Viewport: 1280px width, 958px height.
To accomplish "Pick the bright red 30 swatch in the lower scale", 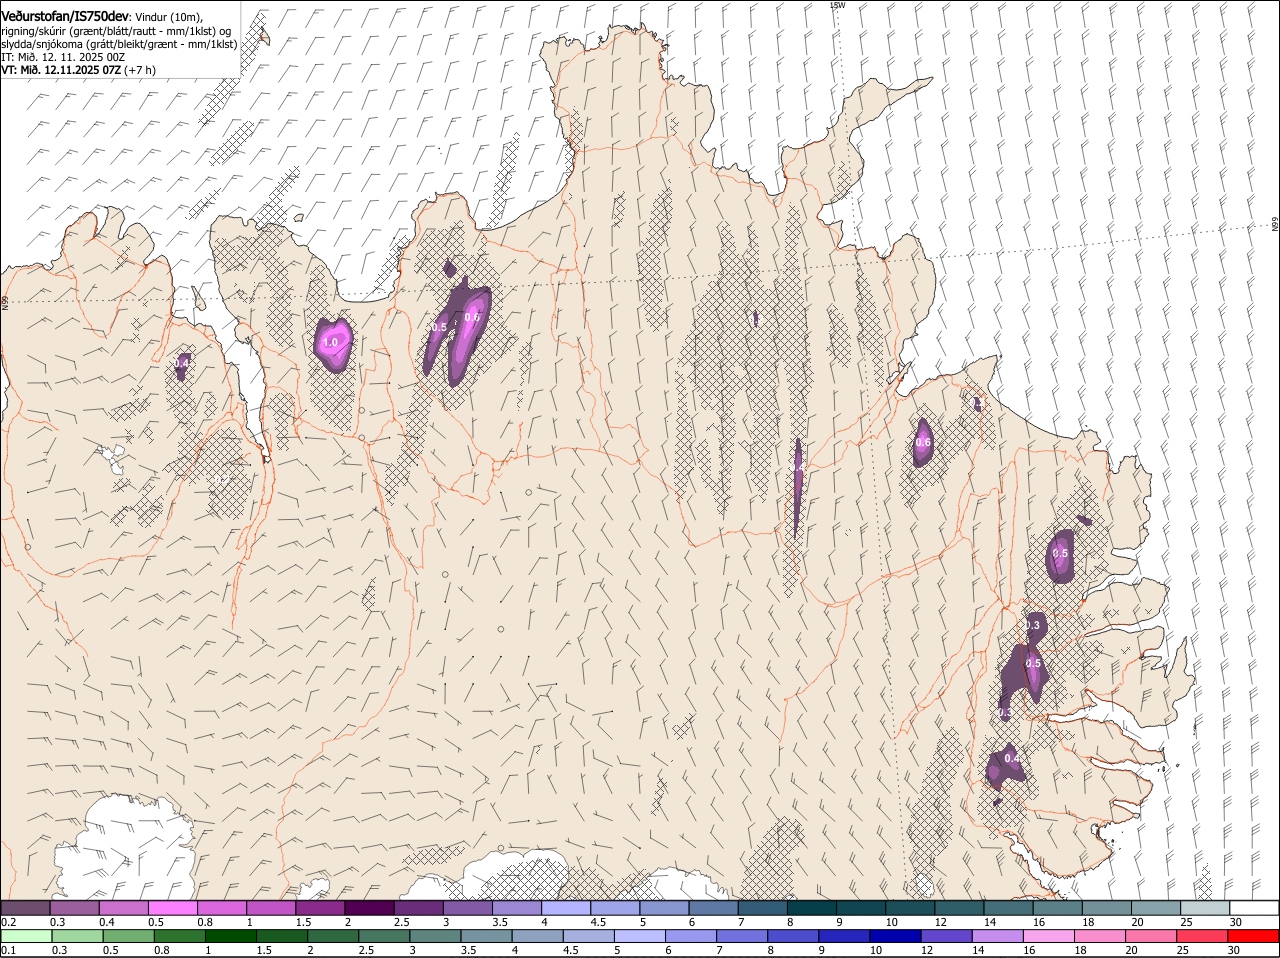I will (x=1254, y=936).
